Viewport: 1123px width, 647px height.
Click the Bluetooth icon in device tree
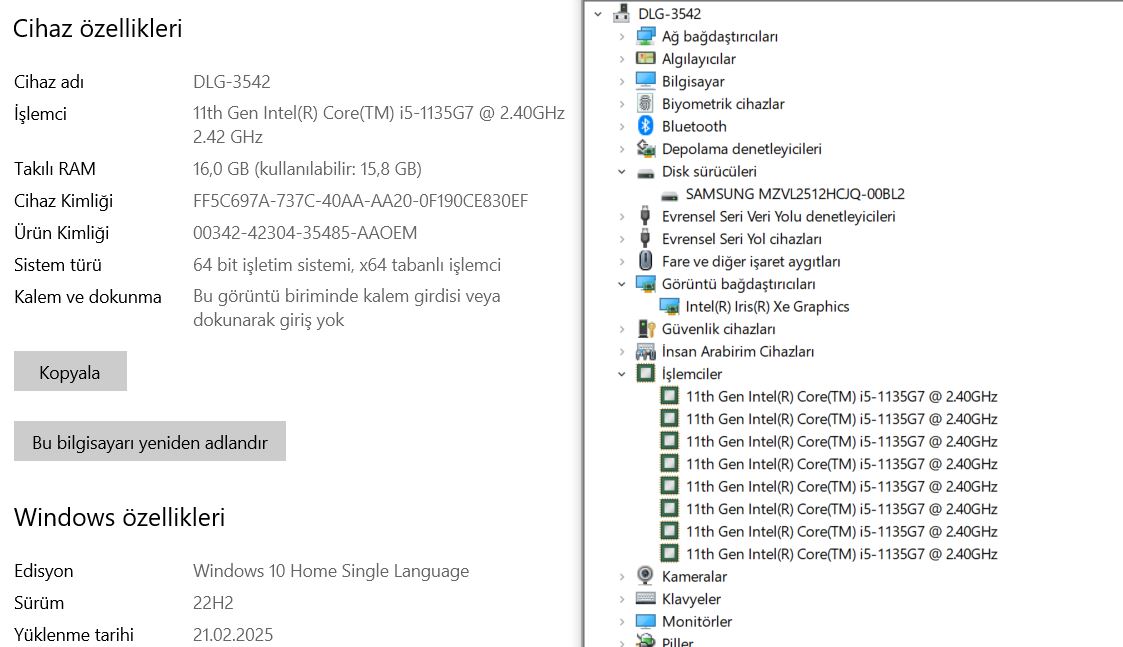(x=646, y=126)
